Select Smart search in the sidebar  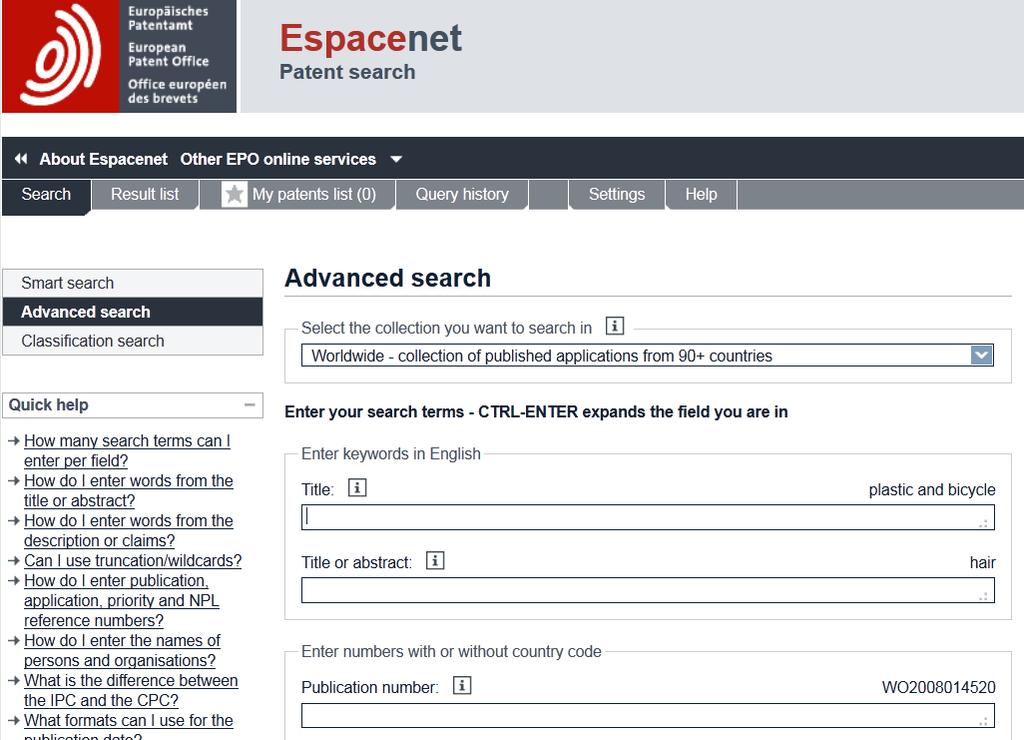(x=133, y=283)
